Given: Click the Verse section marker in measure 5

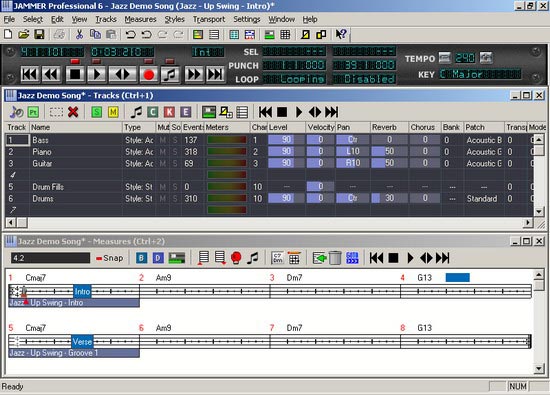Looking at the screenshot, I should (82, 342).
